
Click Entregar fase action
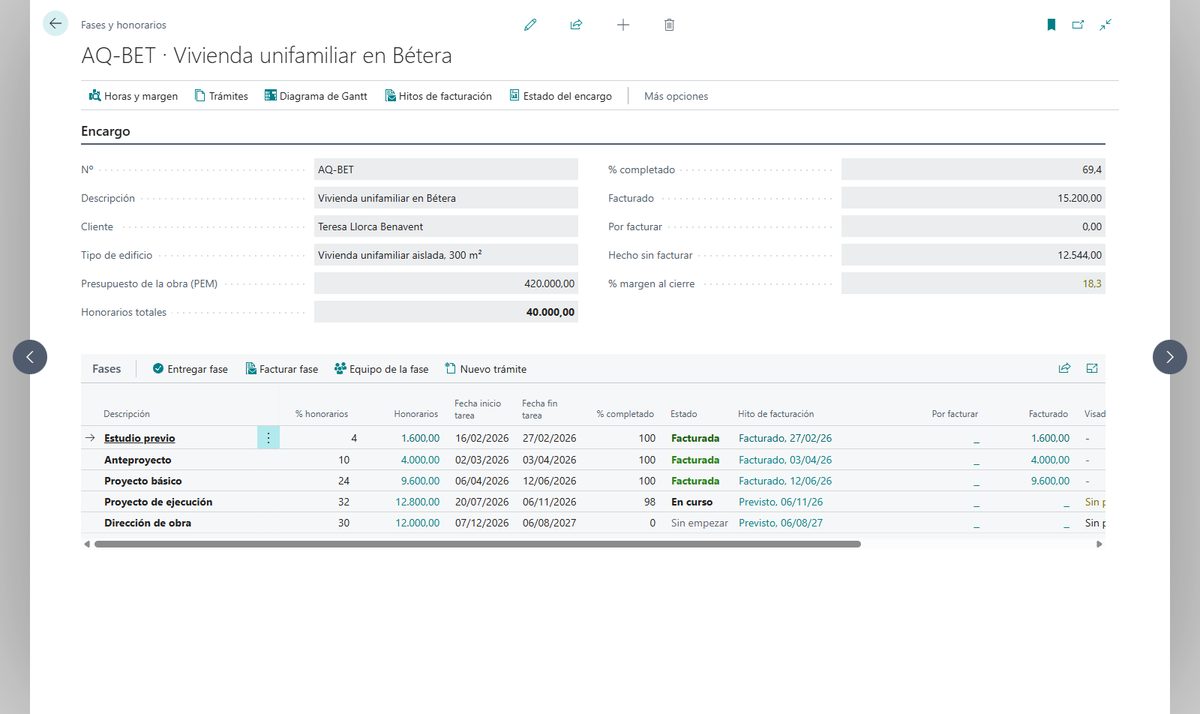190,369
